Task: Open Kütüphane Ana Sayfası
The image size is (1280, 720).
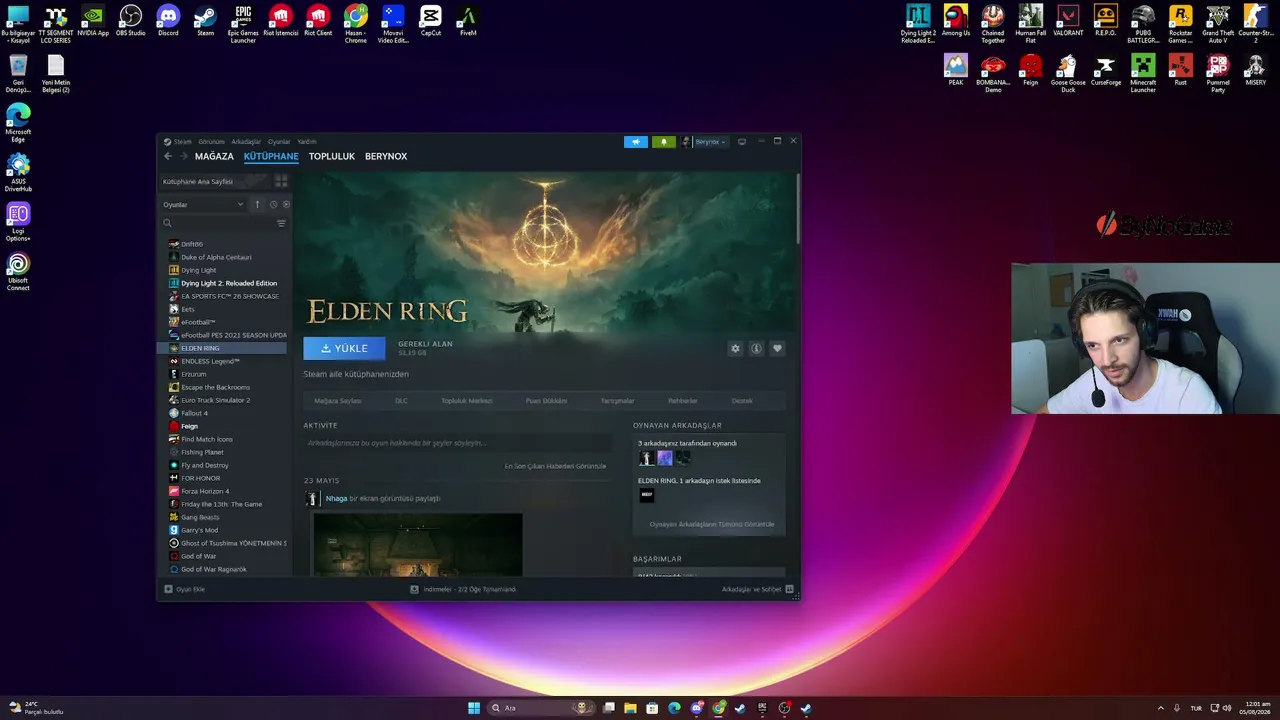Action: point(198,182)
